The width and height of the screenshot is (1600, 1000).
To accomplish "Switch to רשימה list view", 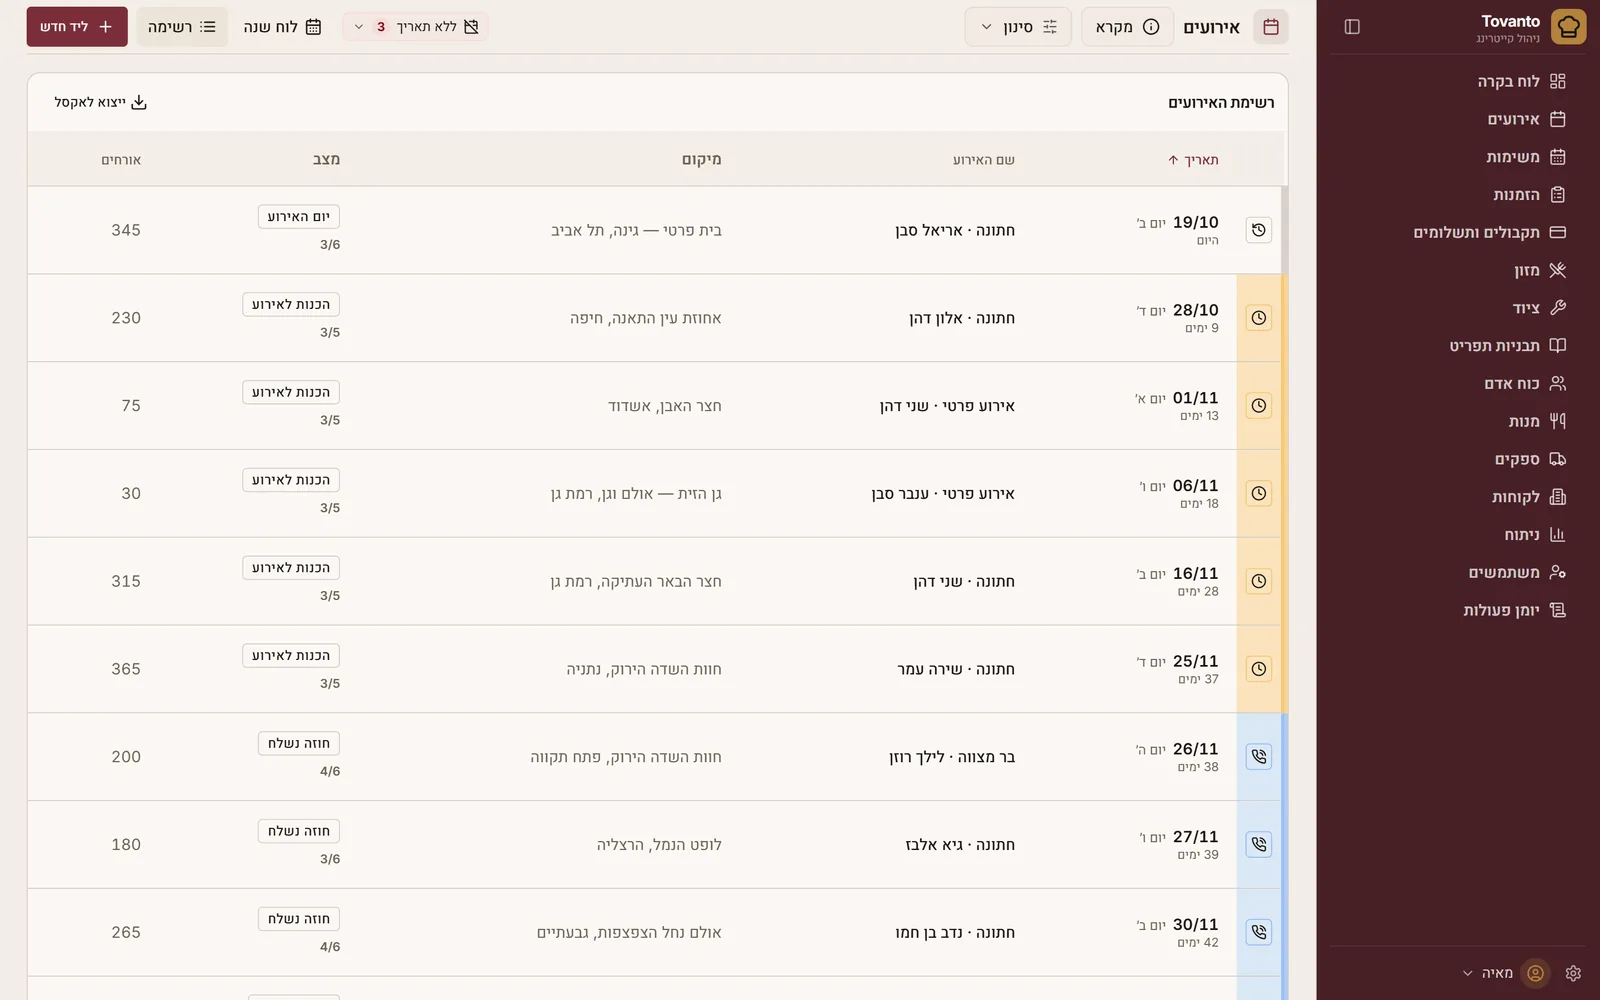I will click(181, 27).
